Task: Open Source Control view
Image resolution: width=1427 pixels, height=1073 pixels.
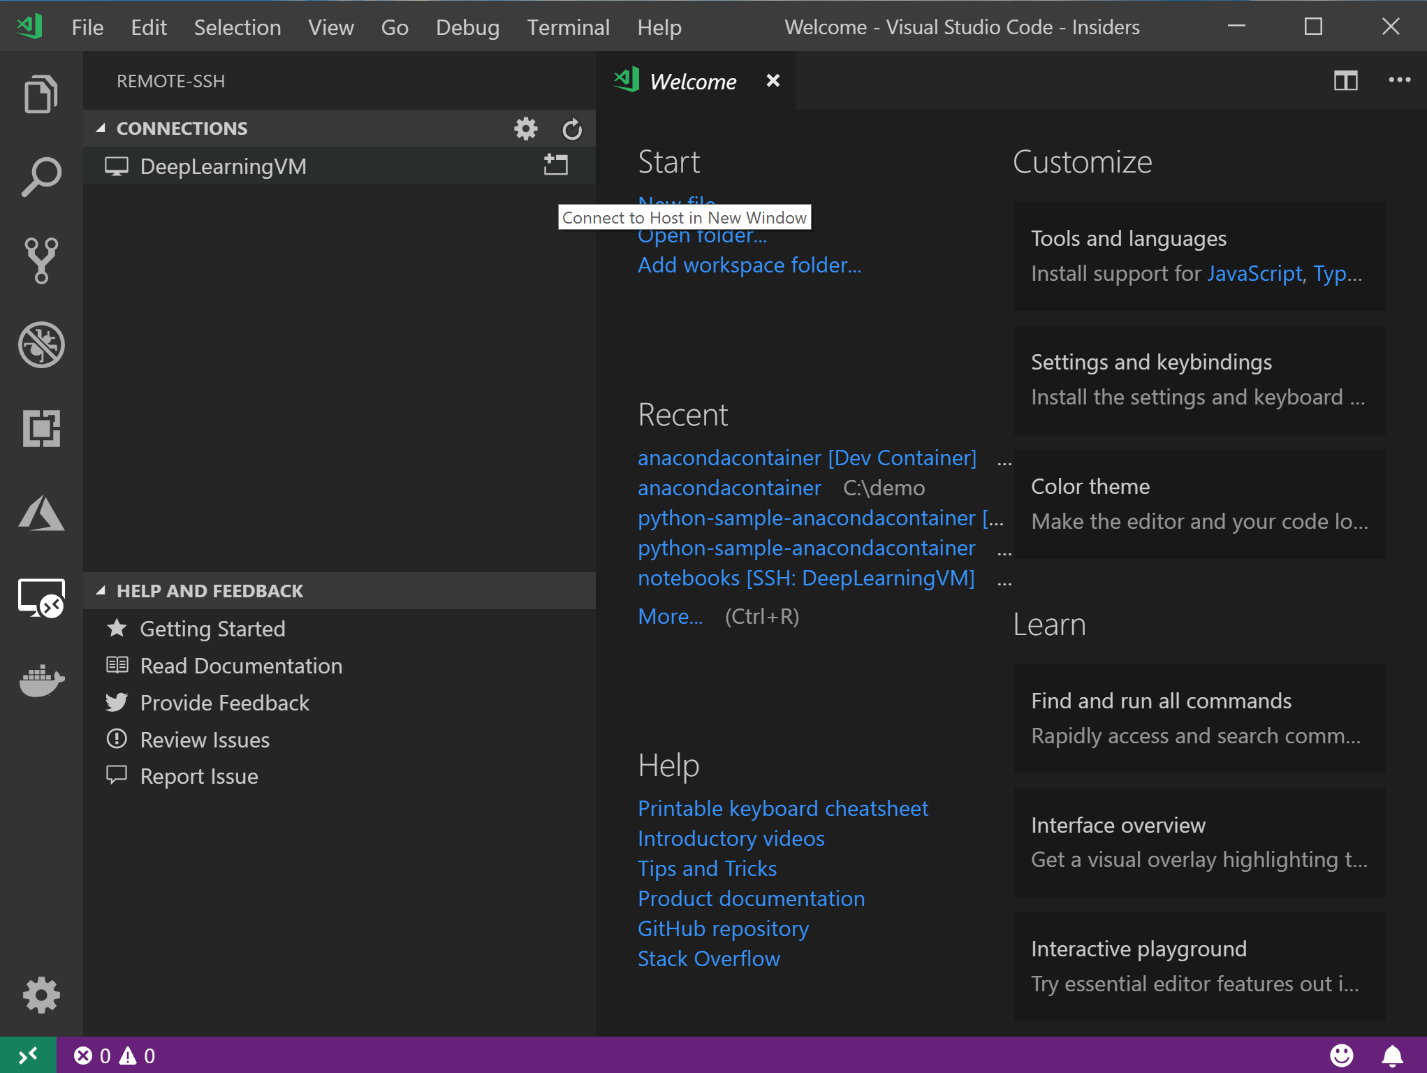Action: click(41, 260)
